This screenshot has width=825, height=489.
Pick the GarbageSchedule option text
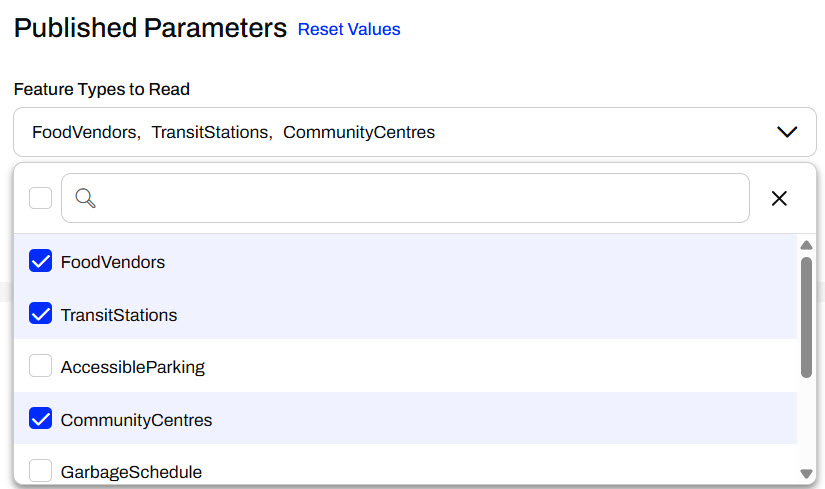tap(131, 471)
